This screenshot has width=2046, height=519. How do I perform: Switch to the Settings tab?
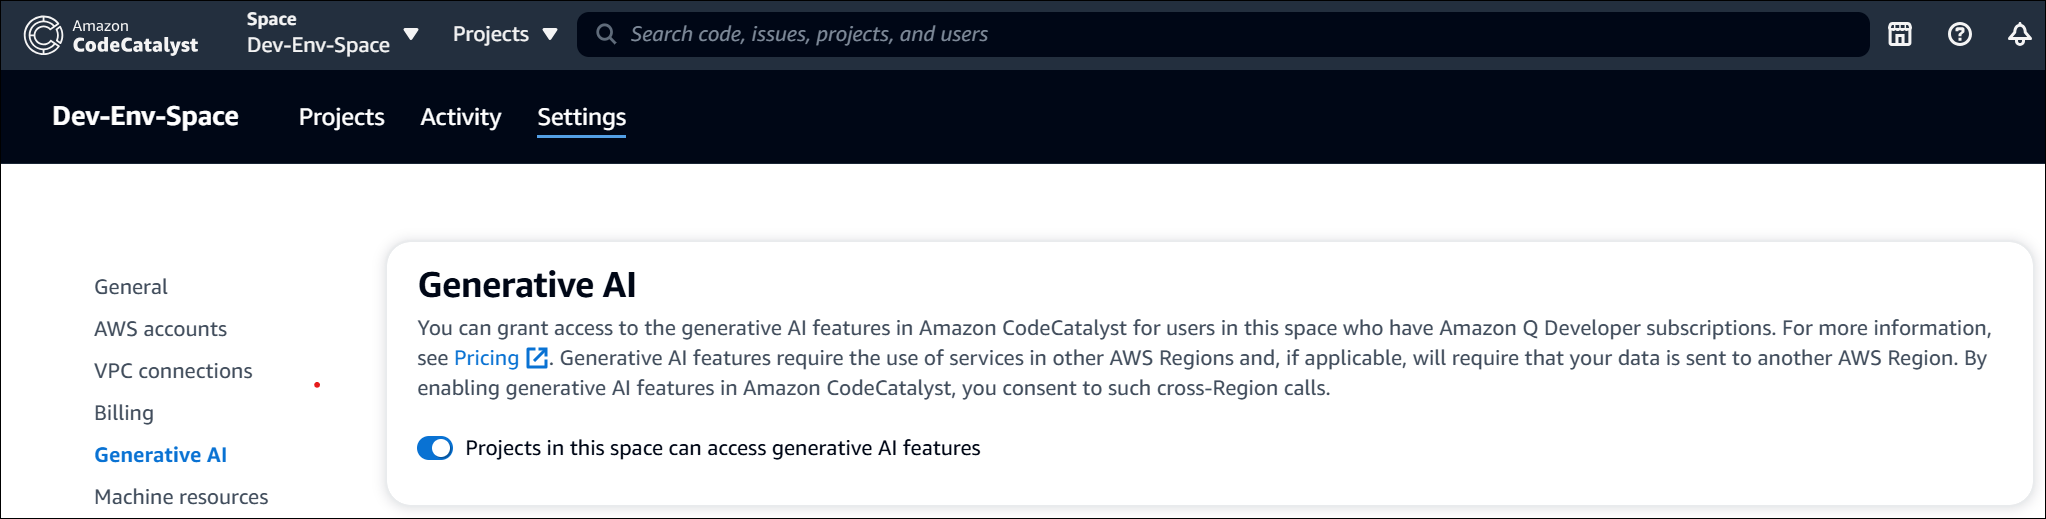pos(581,117)
